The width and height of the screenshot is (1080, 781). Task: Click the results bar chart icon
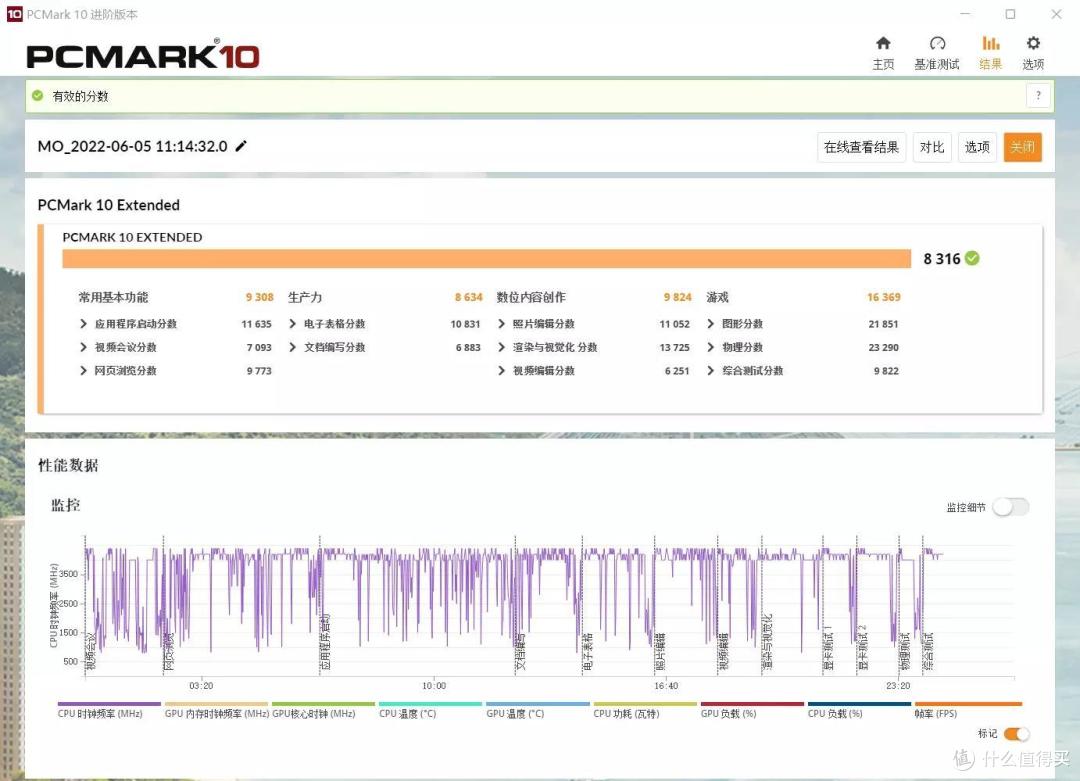[x=990, y=43]
